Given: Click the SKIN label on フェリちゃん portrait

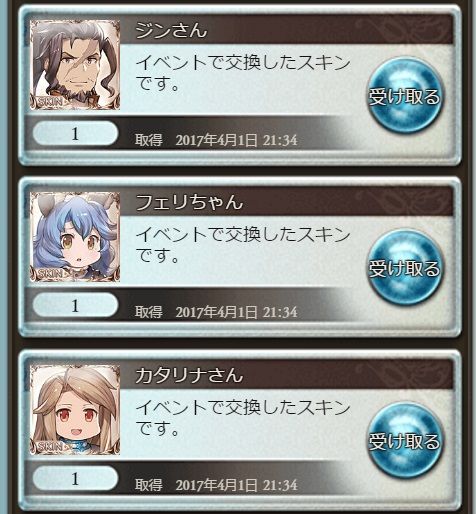Looking at the screenshot, I should pos(50,274).
